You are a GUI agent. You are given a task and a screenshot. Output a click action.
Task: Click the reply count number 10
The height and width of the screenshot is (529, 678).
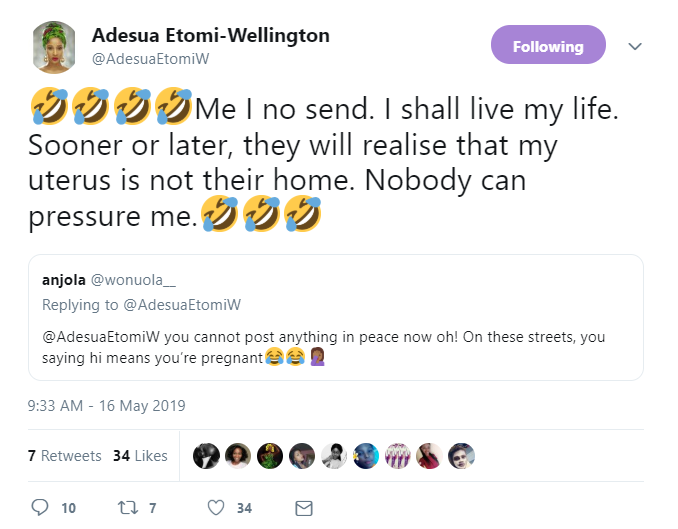(68, 508)
